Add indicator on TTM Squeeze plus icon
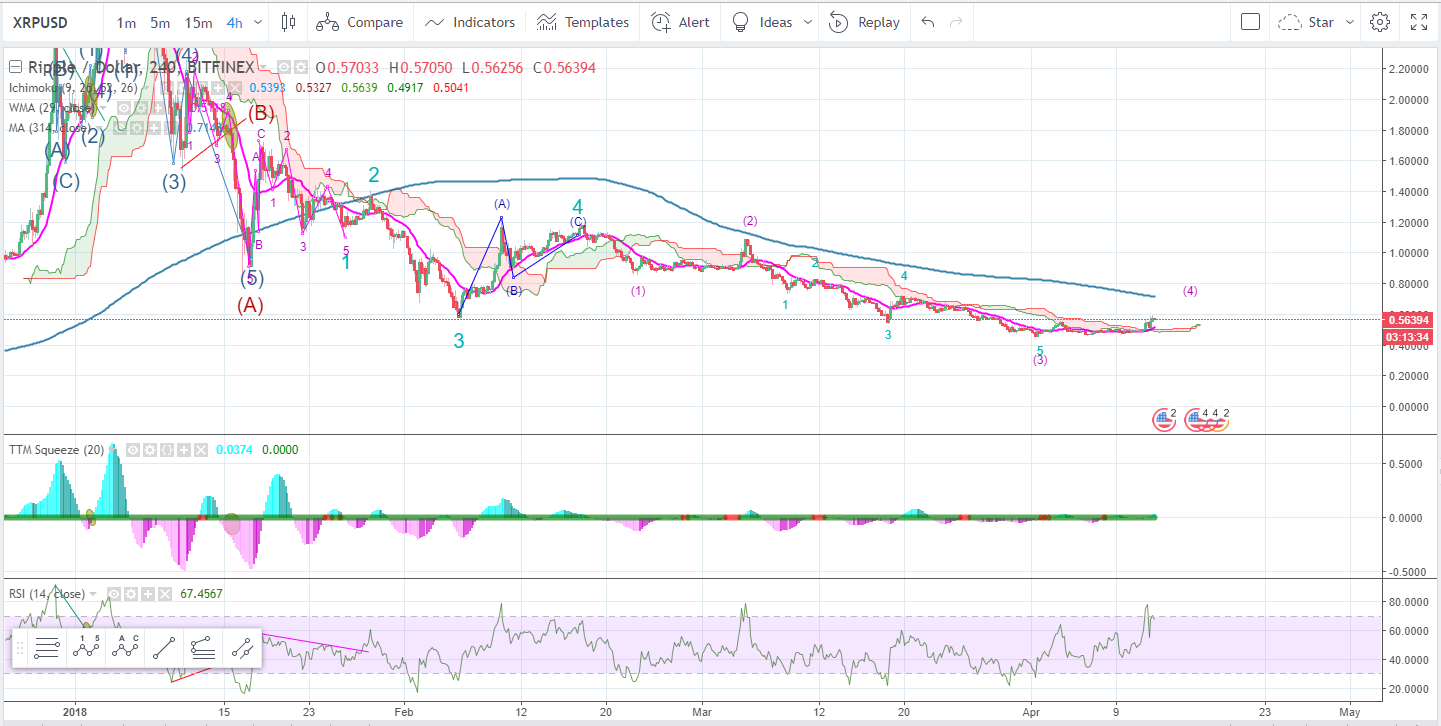 (x=184, y=450)
